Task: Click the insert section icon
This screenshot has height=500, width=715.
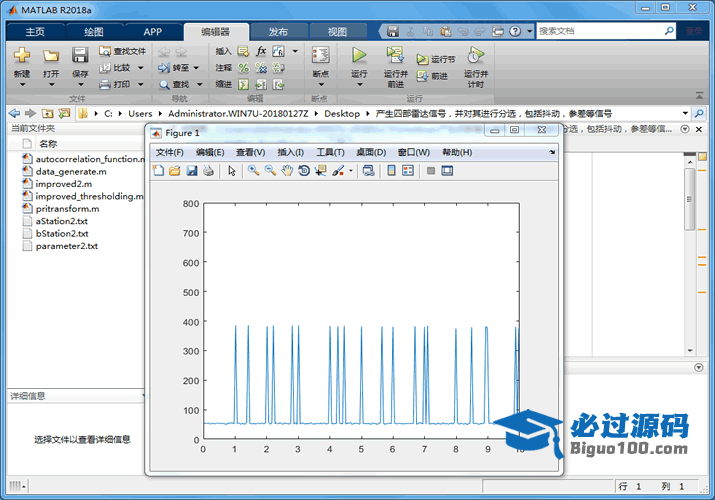Action: click(x=243, y=51)
